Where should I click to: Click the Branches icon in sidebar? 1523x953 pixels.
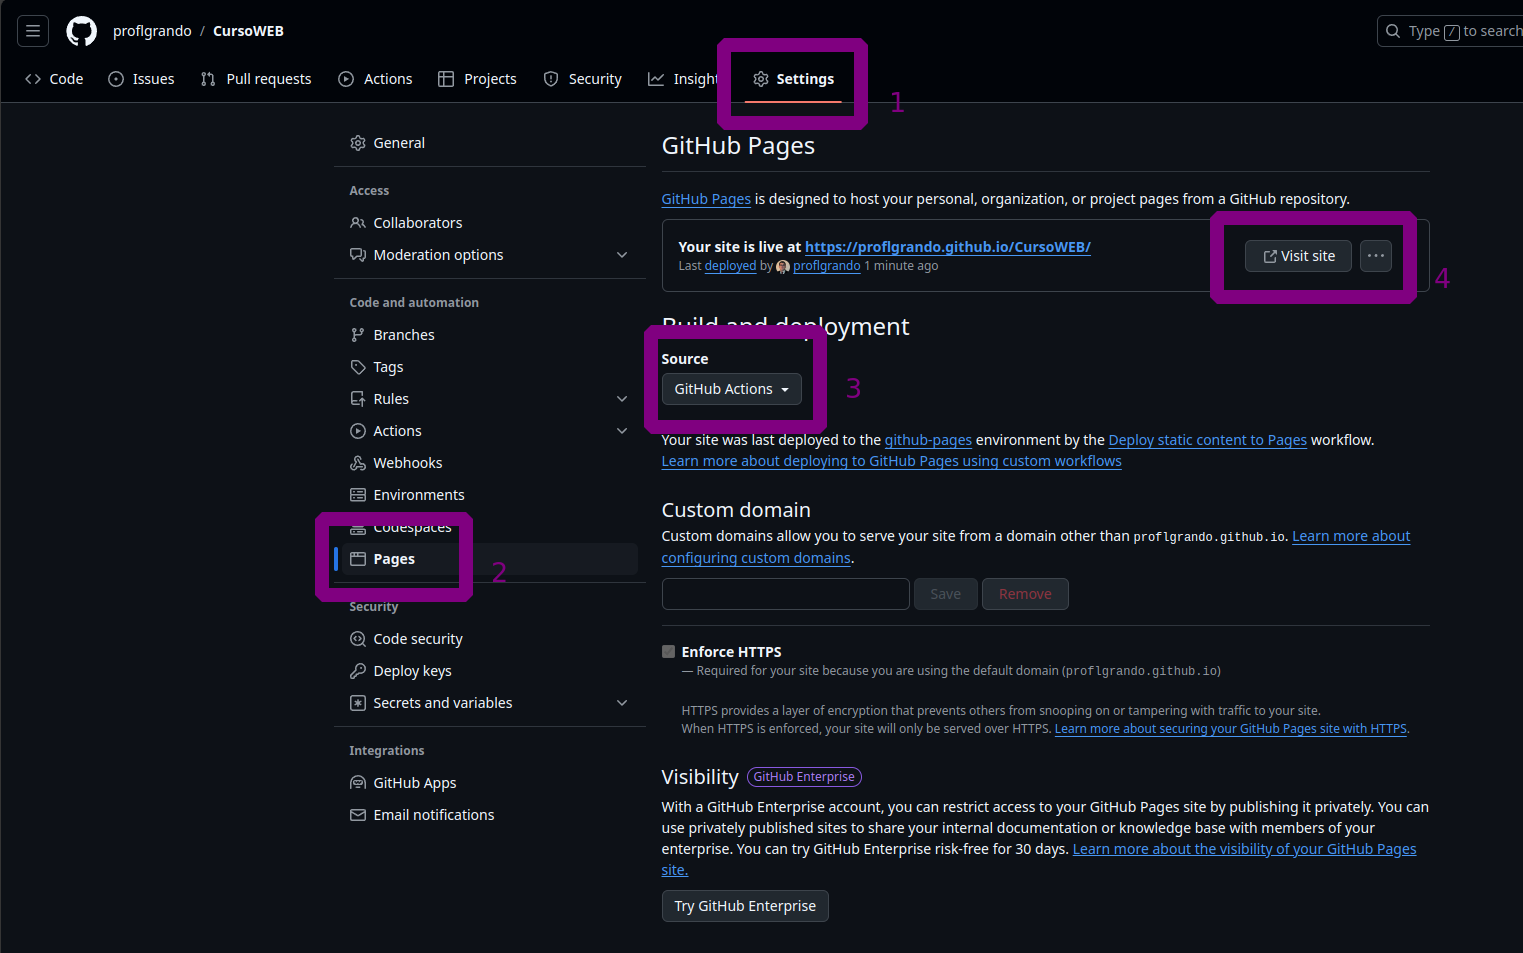click(358, 335)
